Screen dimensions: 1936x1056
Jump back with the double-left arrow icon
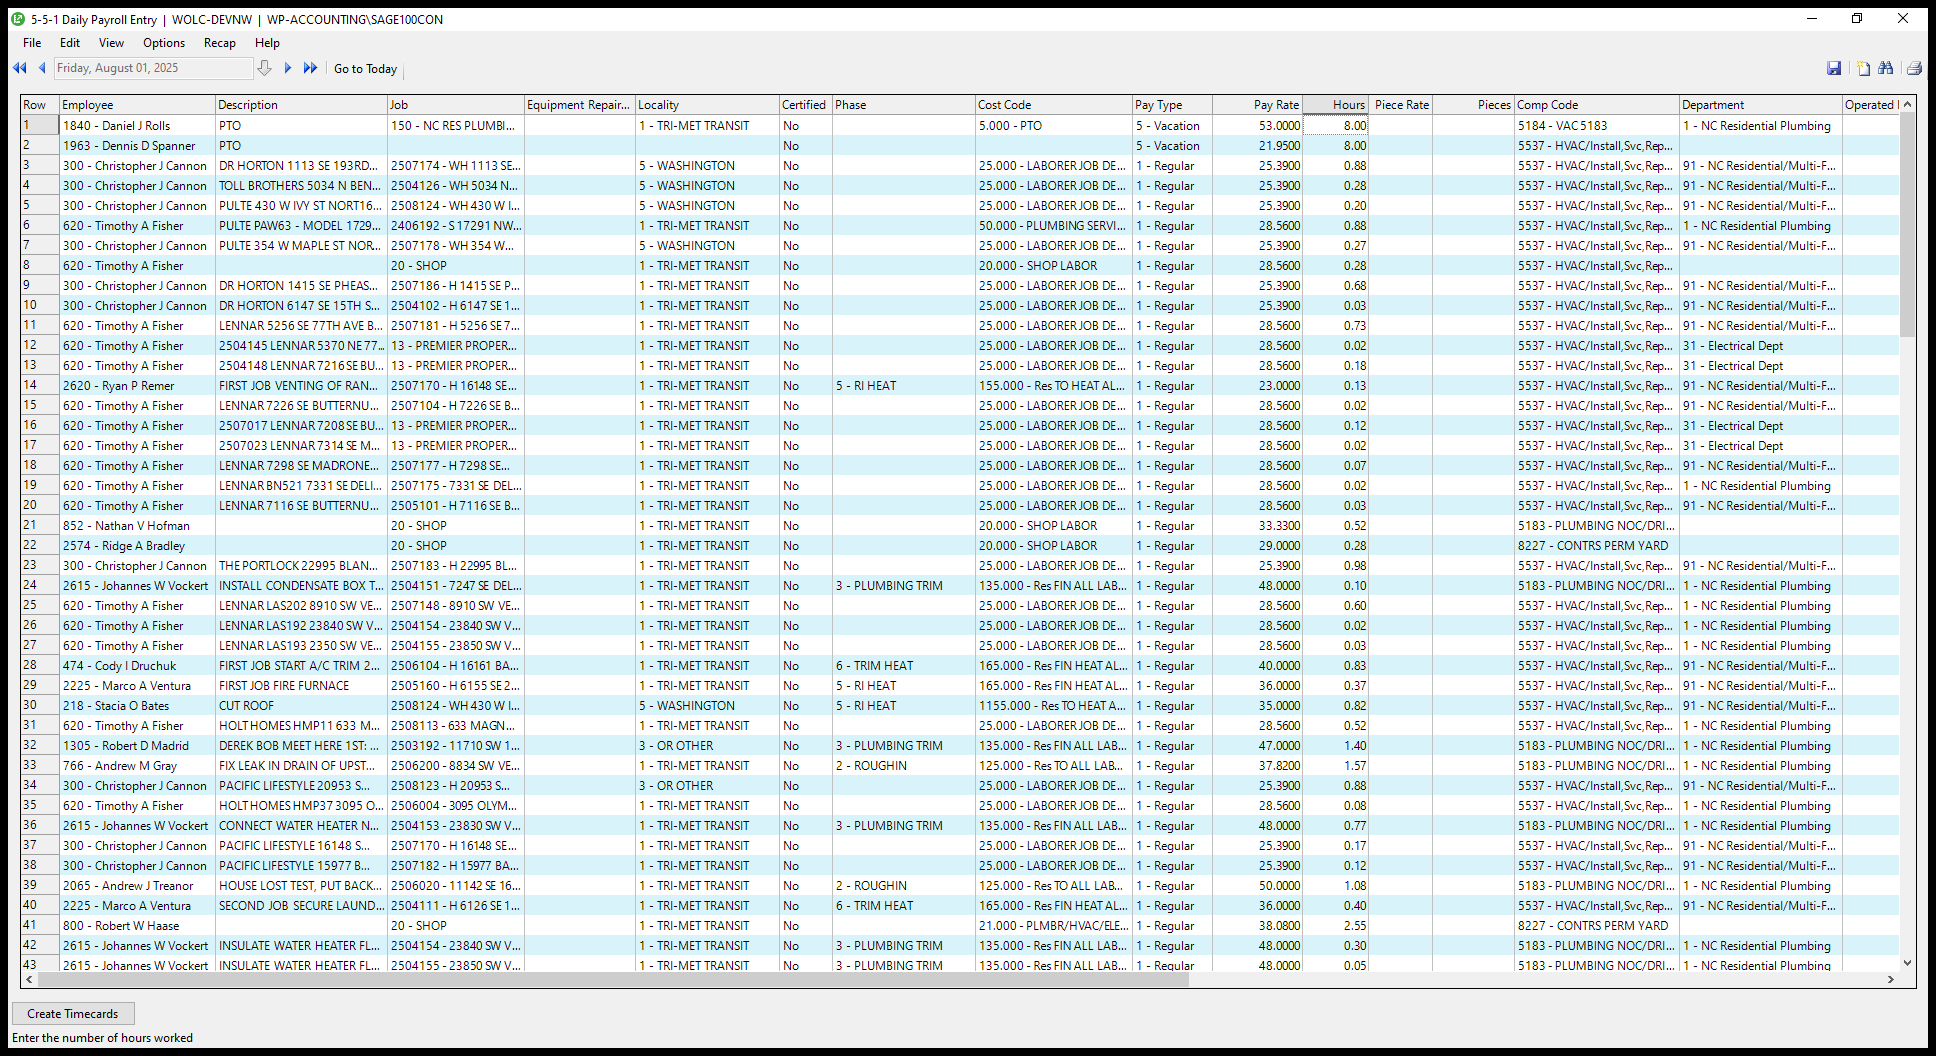(19, 68)
